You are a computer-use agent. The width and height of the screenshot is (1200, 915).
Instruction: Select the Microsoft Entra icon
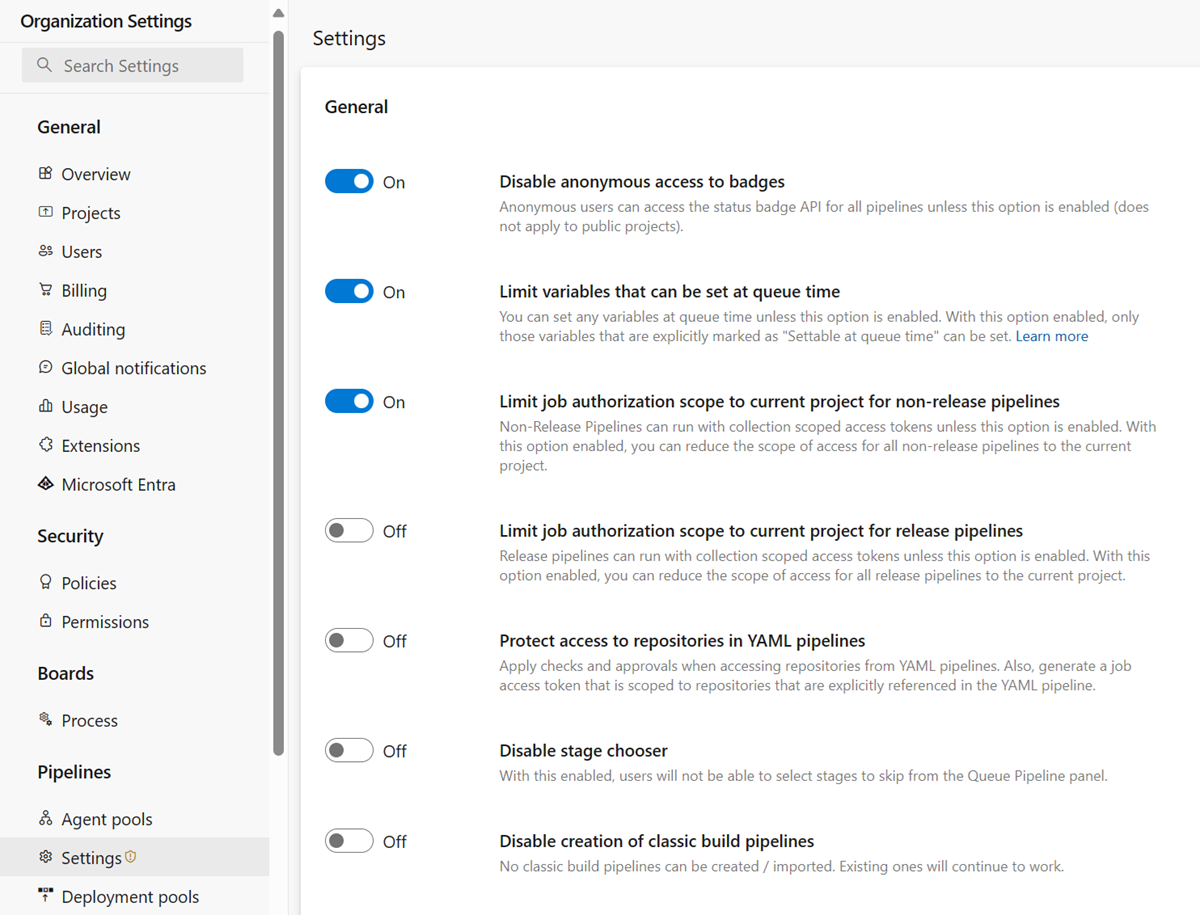point(46,484)
